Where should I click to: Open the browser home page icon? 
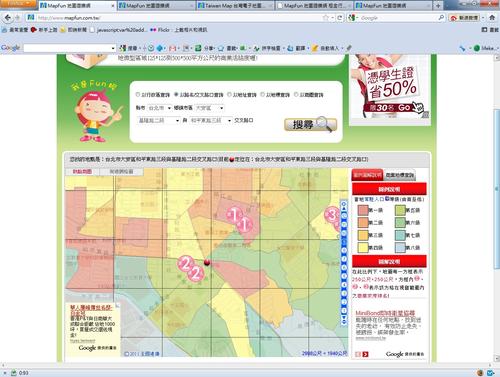click(492, 18)
